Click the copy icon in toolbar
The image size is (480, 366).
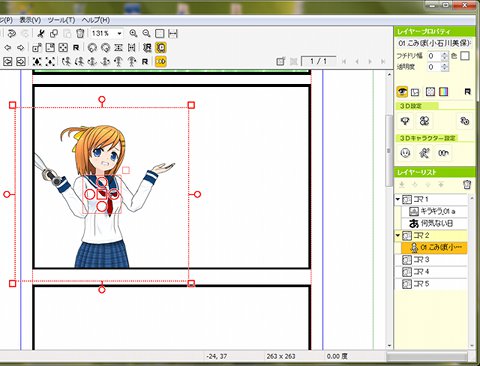coord(54,34)
